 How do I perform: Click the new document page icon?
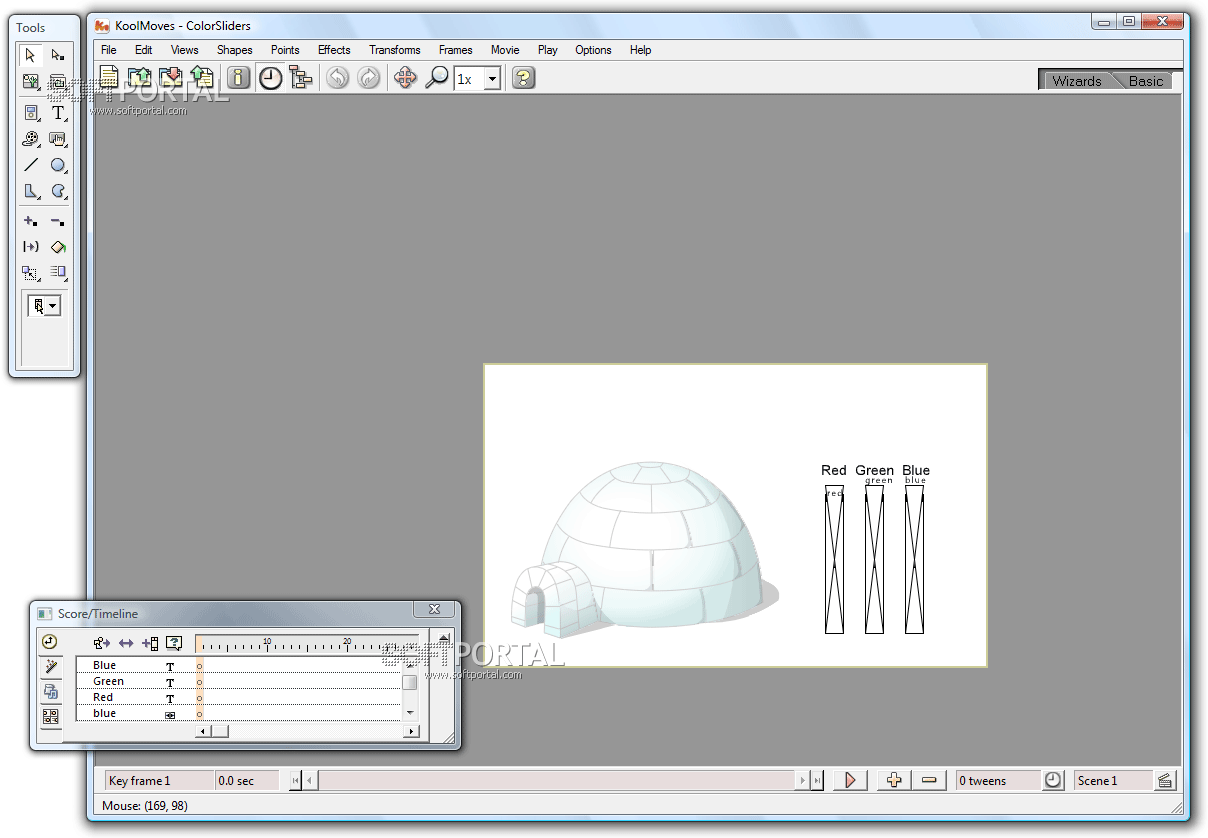tap(109, 78)
